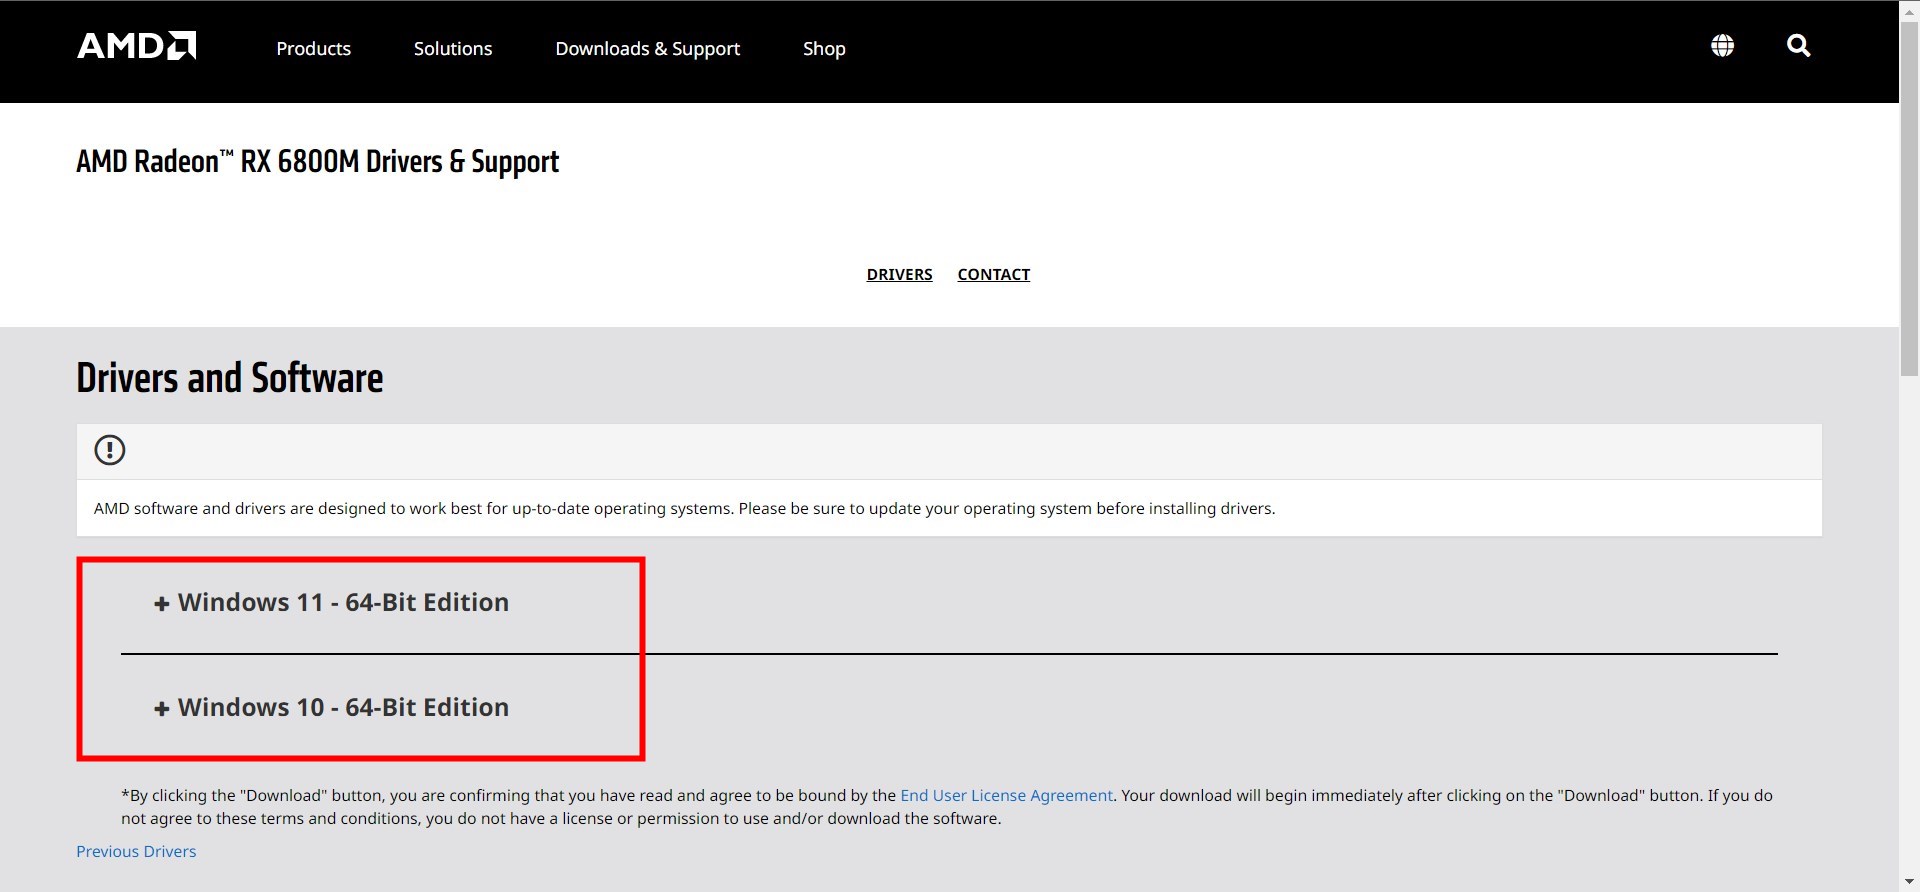Screen dimensions: 1920x892
Task: Expand Windows 11 - 64-Bit Edition drivers
Action: (x=331, y=602)
